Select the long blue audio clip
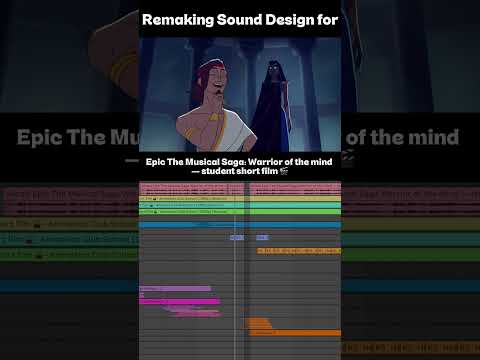The image size is (480, 360). (x=240, y=225)
